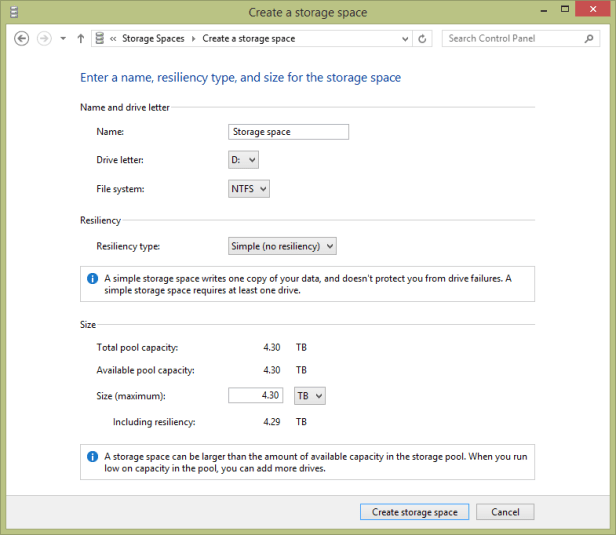The width and height of the screenshot is (616, 535).
Task: Click the Size (maximum) input box
Action: [x=256, y=396]
